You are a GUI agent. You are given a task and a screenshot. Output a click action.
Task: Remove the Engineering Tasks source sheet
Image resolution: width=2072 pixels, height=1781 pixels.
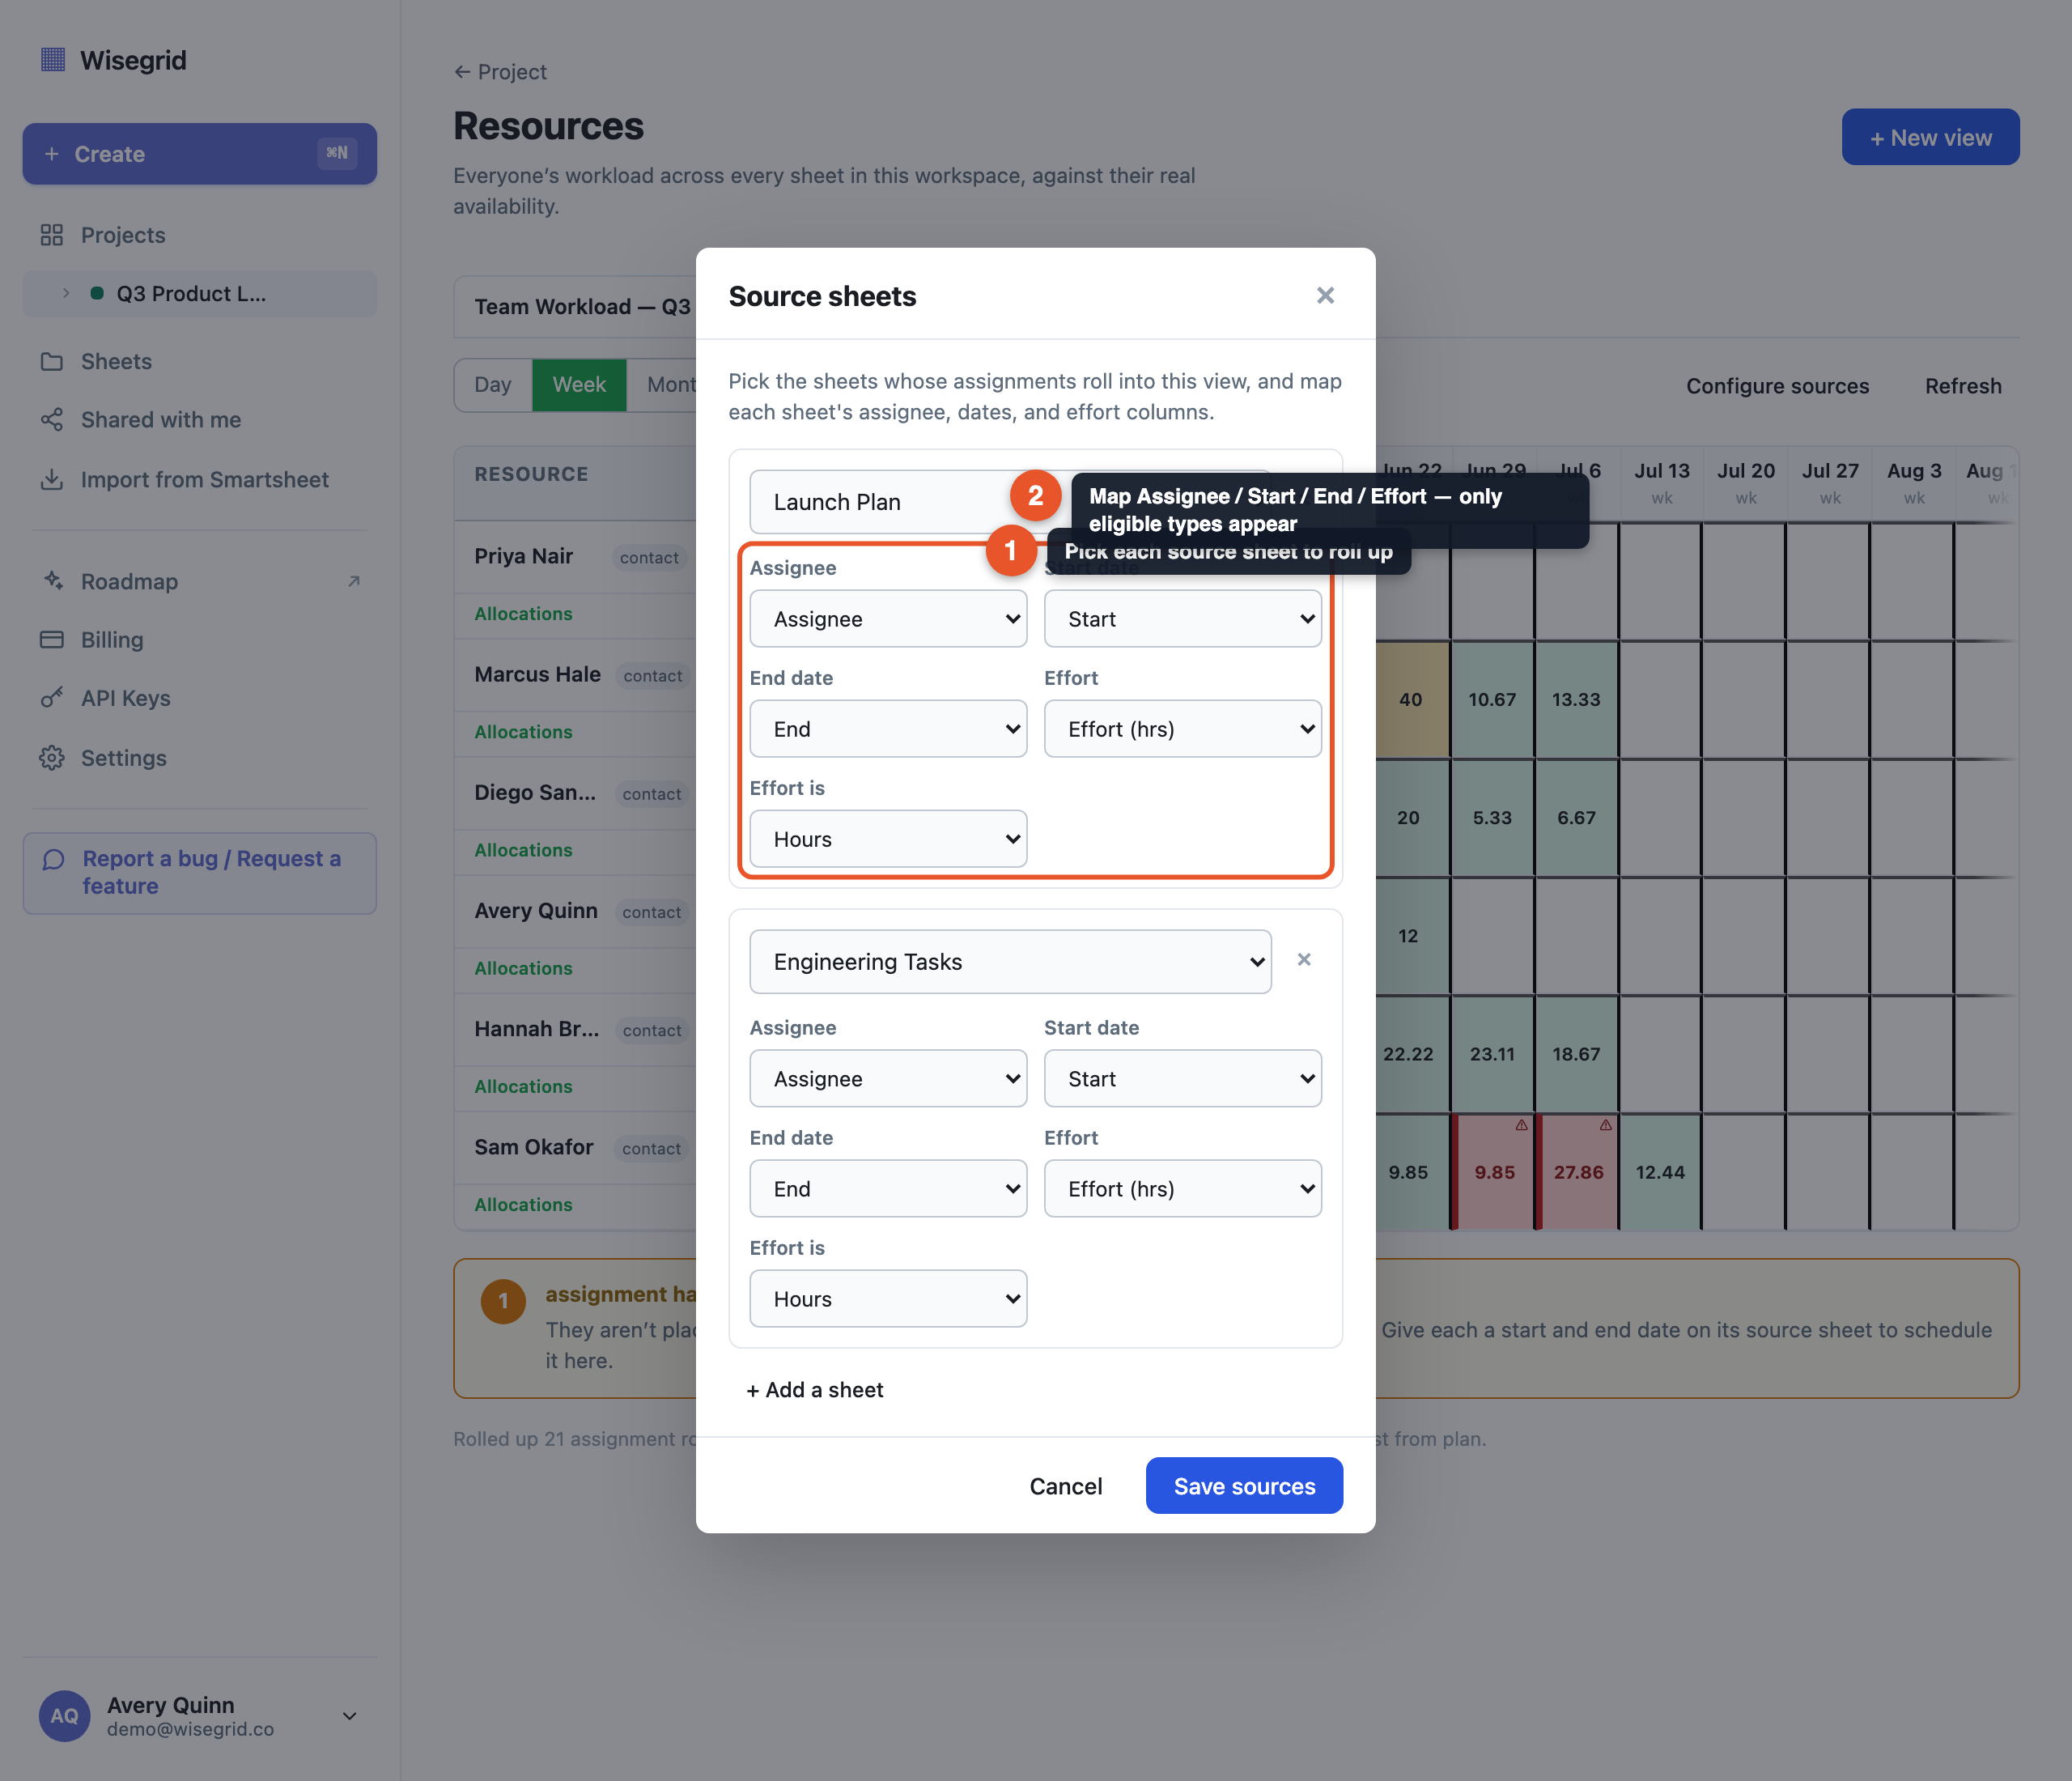pos(1304,960)
